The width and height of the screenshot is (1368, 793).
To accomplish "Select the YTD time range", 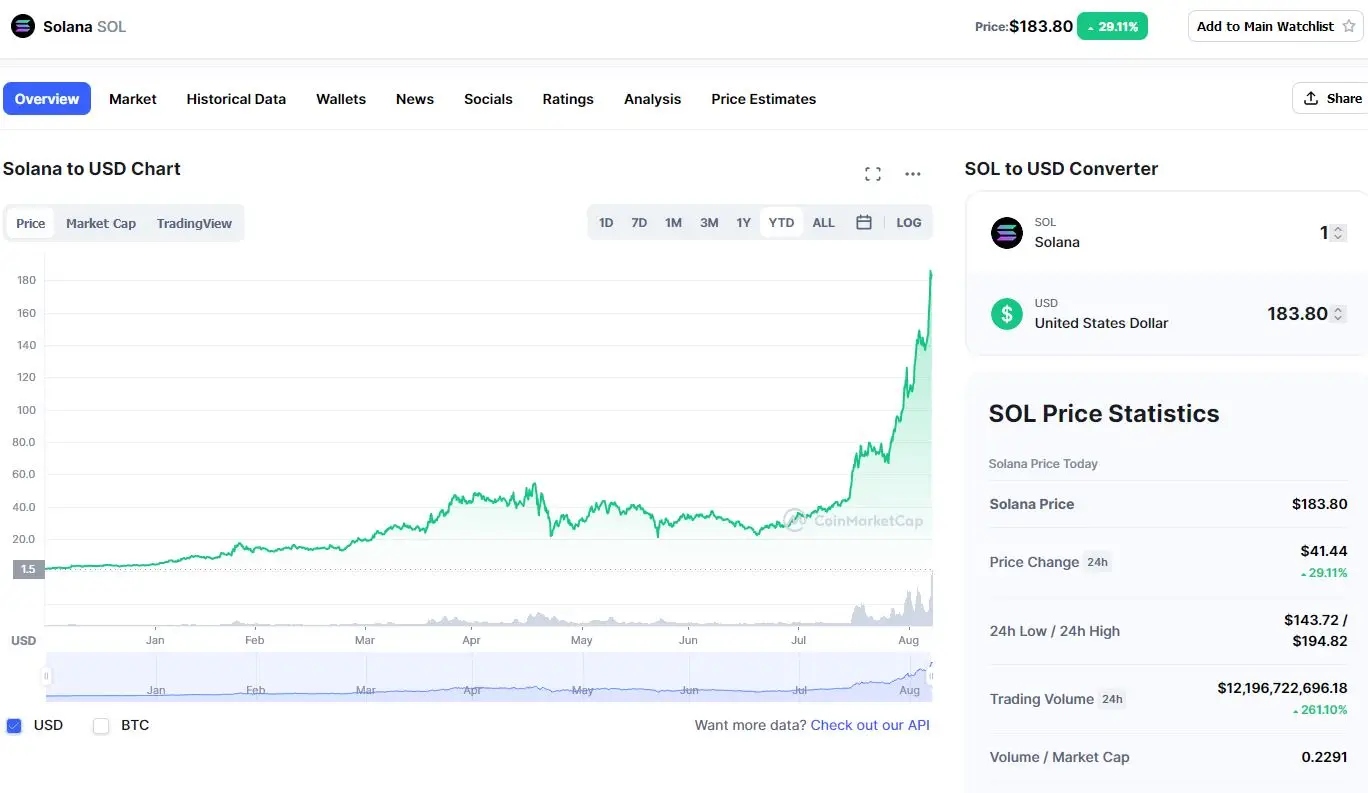I will 781,222.
